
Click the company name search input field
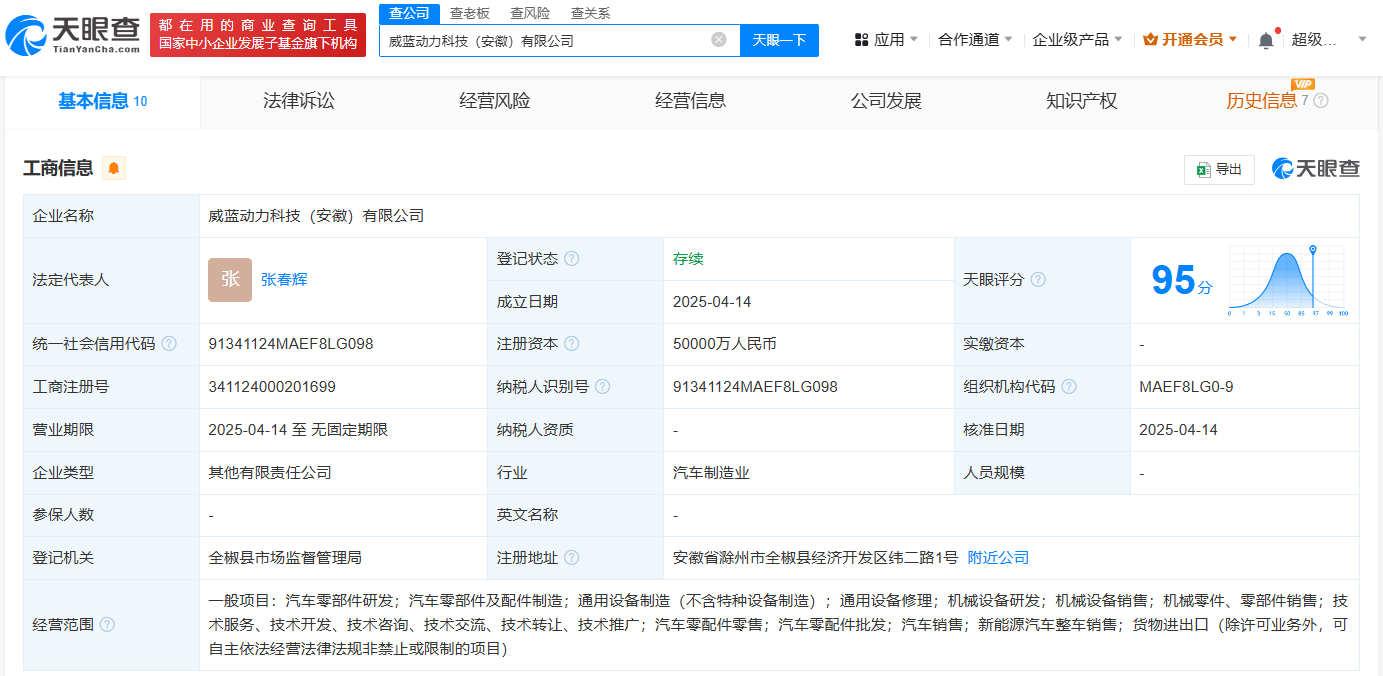click(545, 41)
